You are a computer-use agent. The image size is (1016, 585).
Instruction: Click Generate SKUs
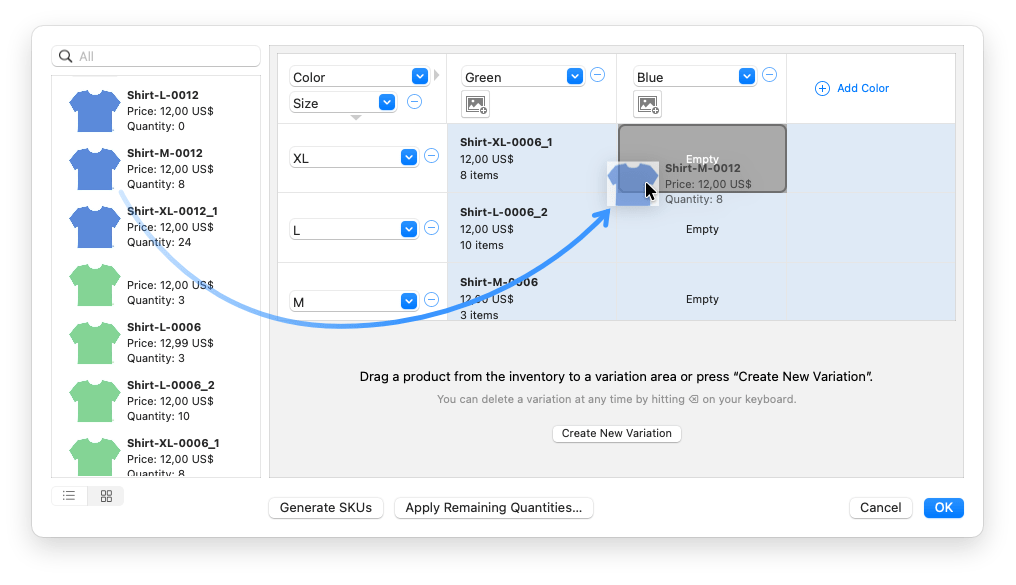coord(325,507)
